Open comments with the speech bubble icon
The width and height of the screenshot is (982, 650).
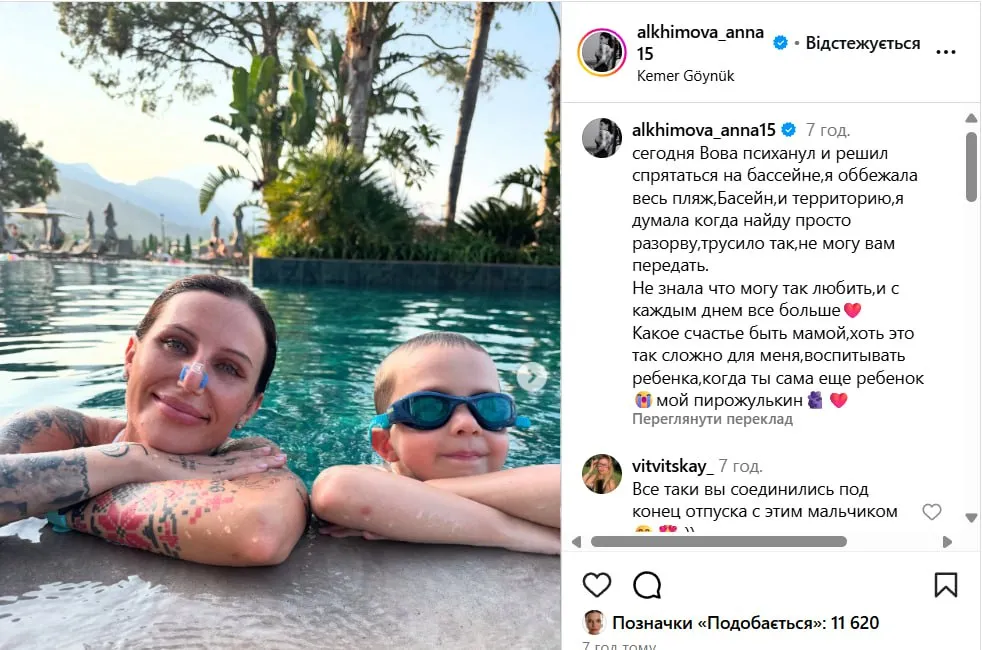pyautogui.click(x=647, y=586)
